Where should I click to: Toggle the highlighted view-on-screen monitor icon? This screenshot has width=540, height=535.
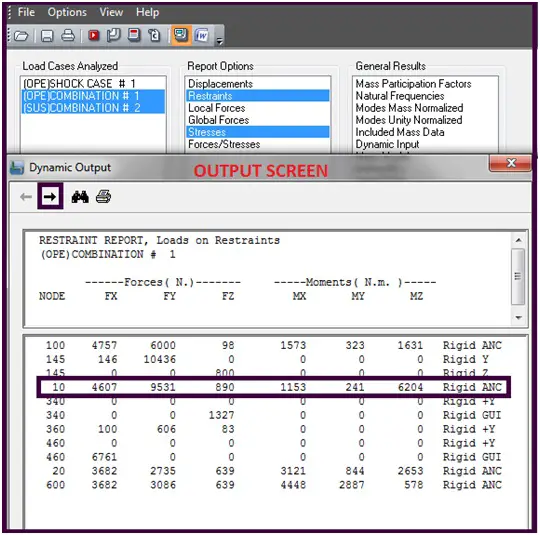point(181,35)
